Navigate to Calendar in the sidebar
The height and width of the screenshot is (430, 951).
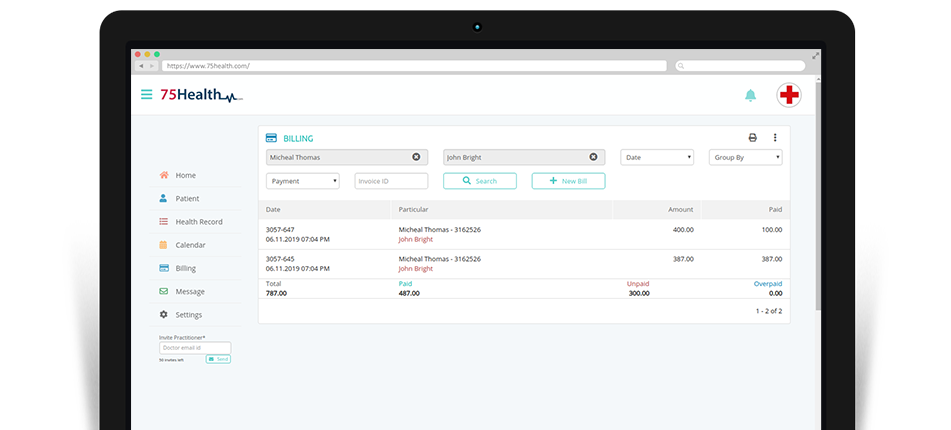[x=190, y=245]
